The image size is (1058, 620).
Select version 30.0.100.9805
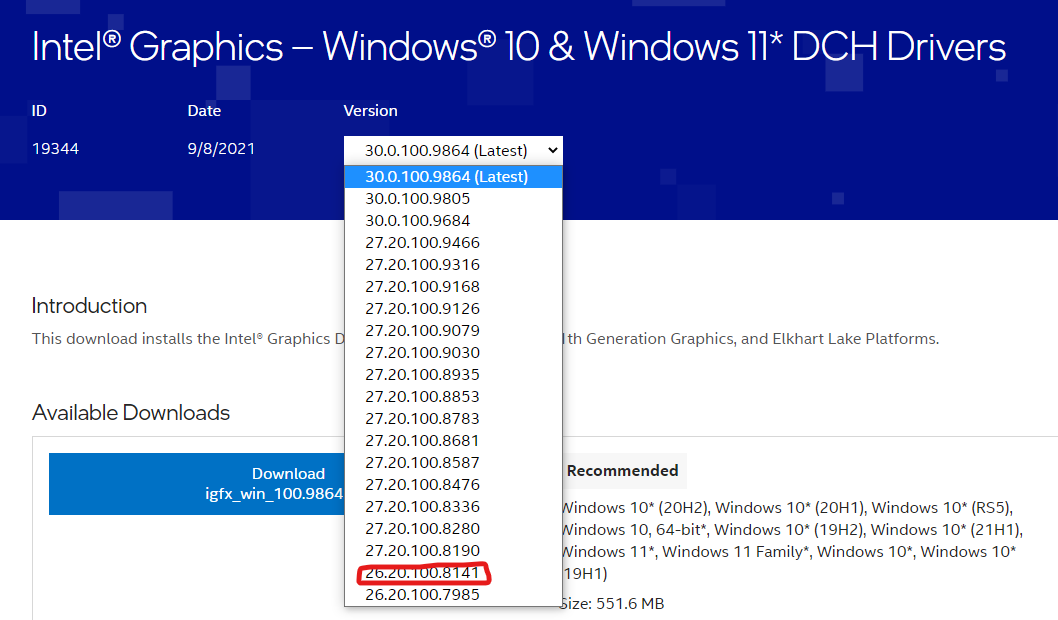[x=453, y=198]
